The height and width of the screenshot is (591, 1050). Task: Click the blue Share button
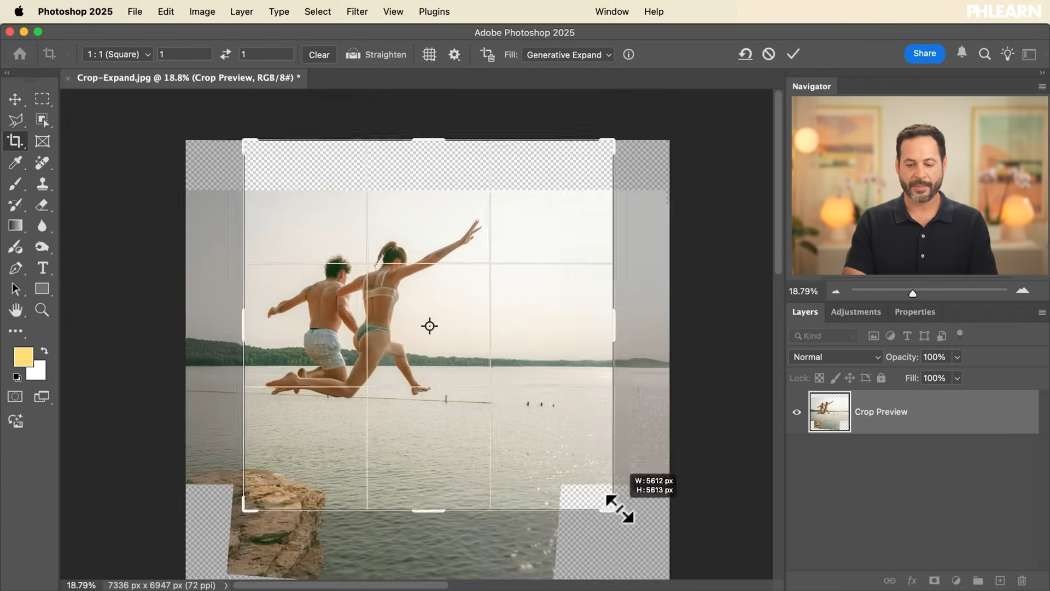(924, 54)
